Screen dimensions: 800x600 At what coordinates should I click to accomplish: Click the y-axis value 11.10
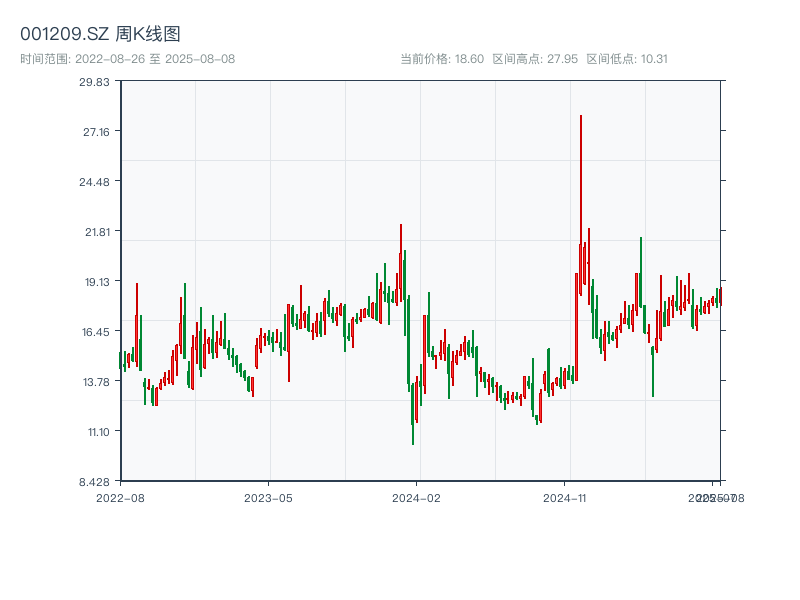coord(98,432)
